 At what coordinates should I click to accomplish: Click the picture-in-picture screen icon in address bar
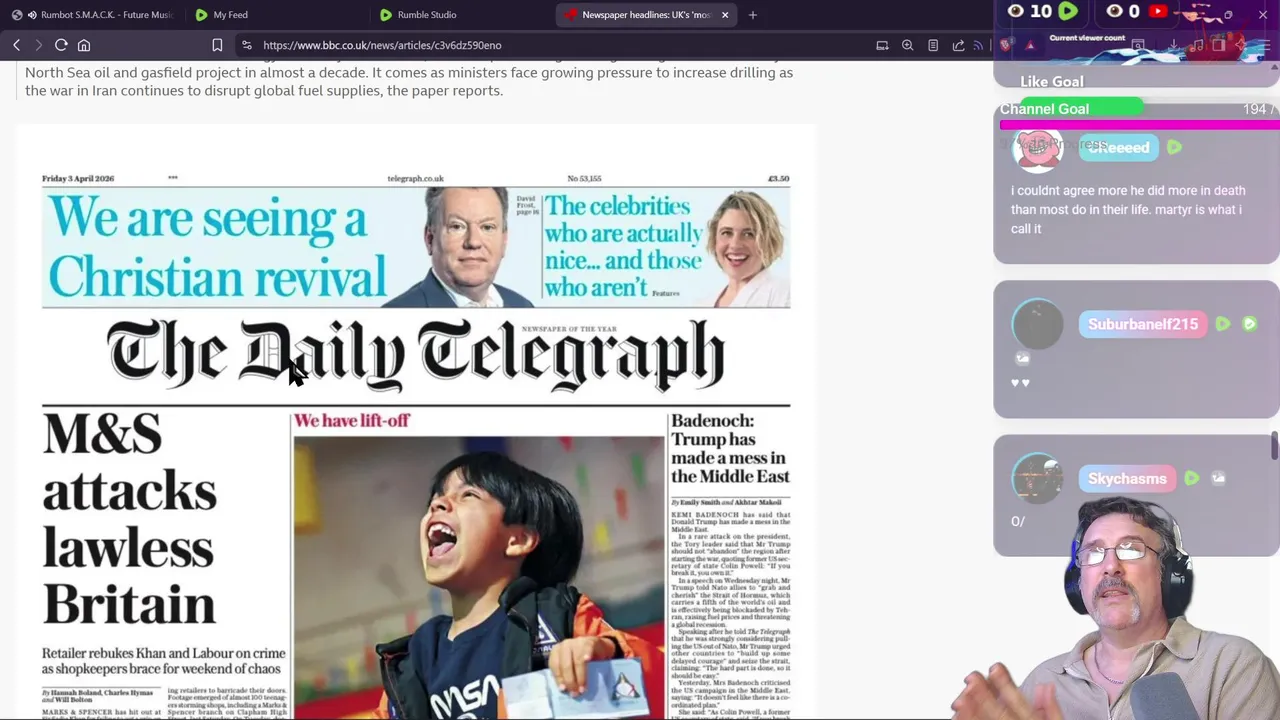point(882,45)
